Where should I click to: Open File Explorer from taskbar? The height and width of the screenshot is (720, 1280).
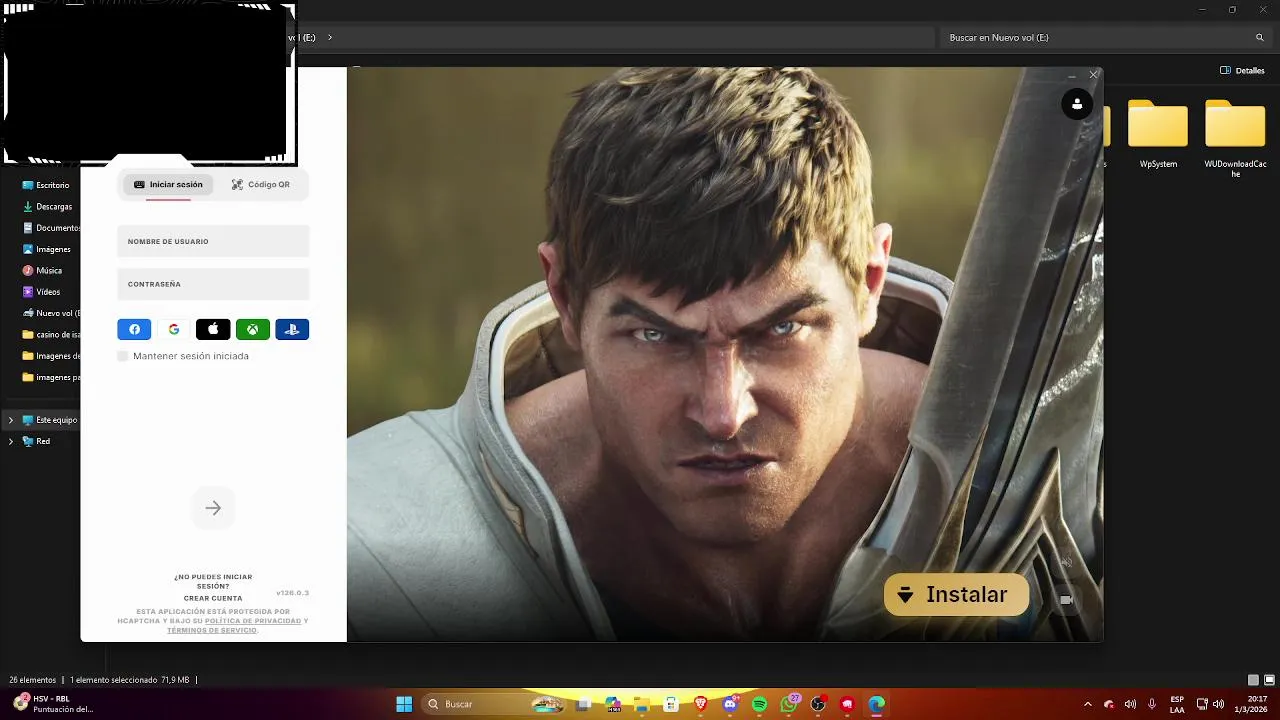click(x=641, y=704)
